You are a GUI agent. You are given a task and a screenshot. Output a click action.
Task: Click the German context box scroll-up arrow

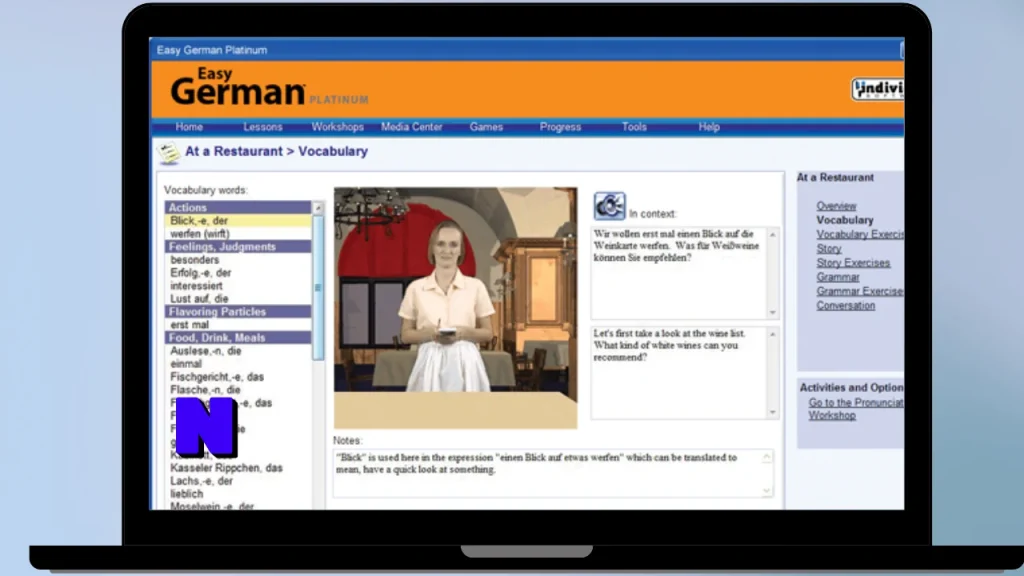773,234
